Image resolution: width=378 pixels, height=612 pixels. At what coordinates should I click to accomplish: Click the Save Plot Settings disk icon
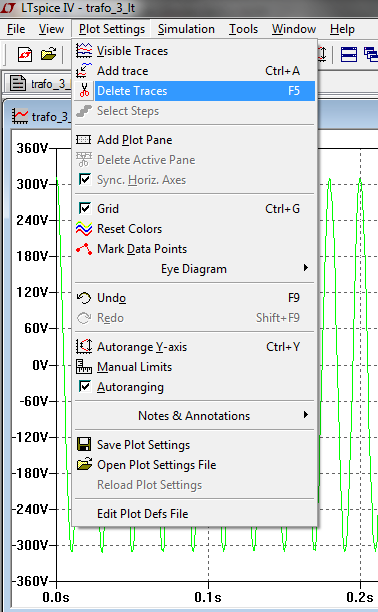tap(84, 445)
